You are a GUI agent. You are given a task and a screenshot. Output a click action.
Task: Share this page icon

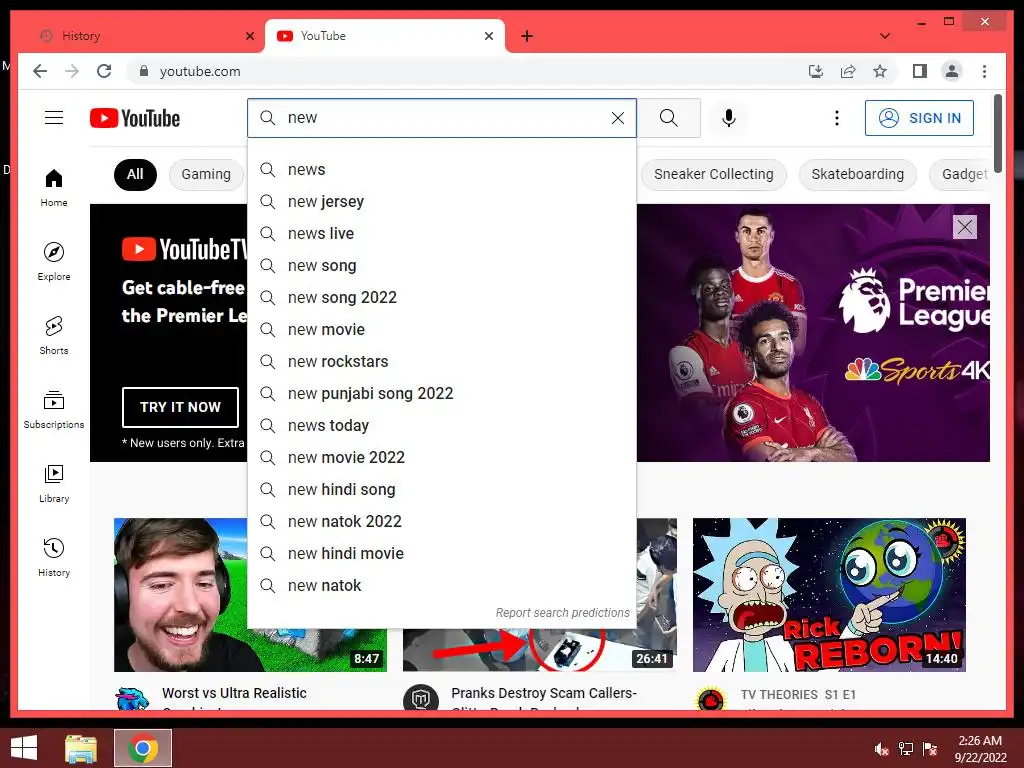(x=848, y=71)
